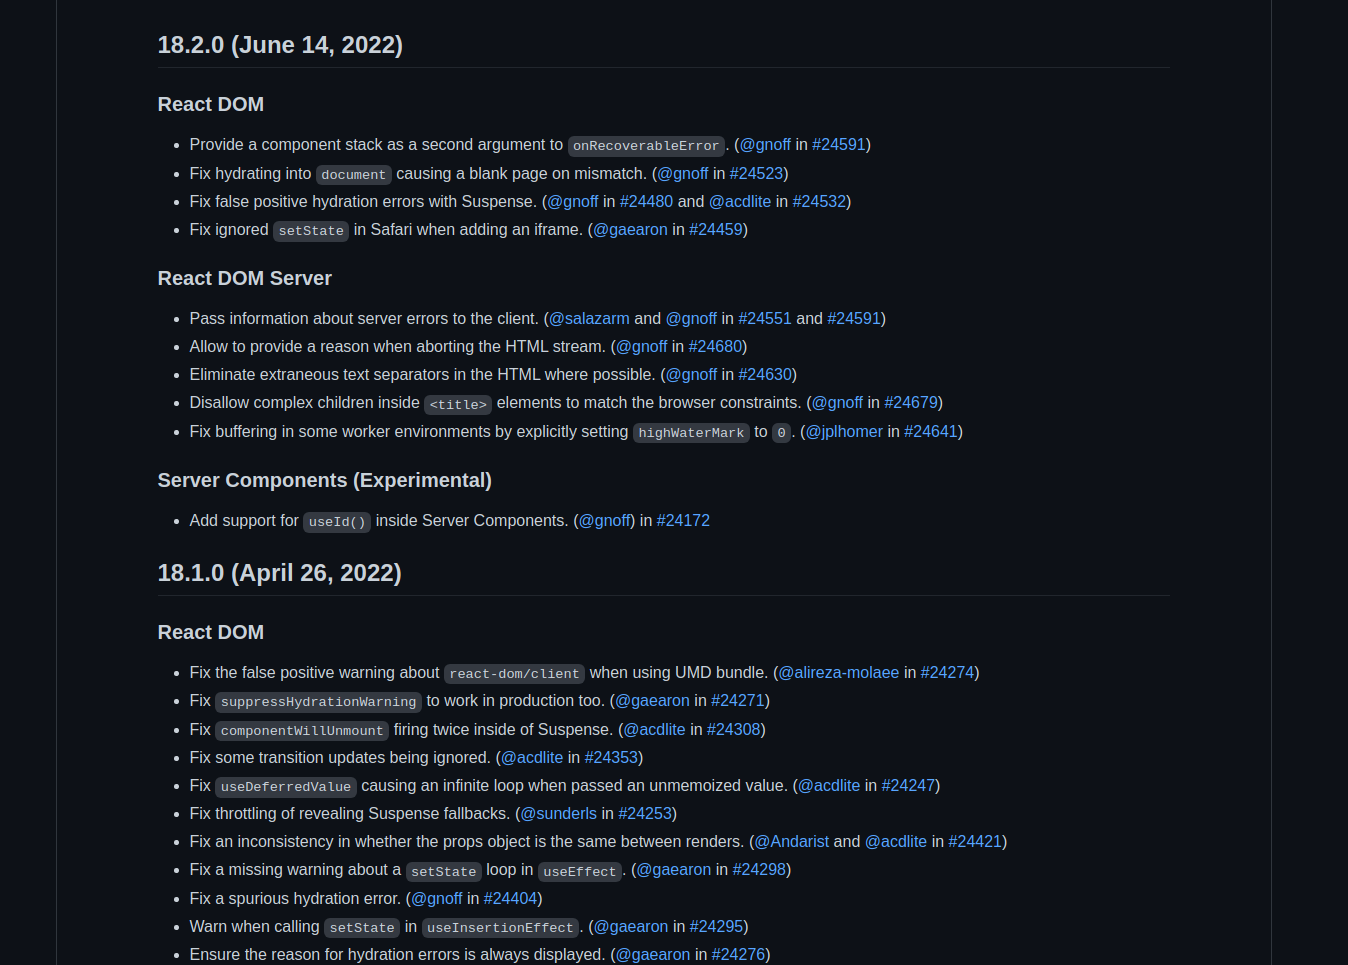Image resolution: width=1348 pixels, height=965 pixels.
Task: Open pull request #24353
Action: pos(612,757)
